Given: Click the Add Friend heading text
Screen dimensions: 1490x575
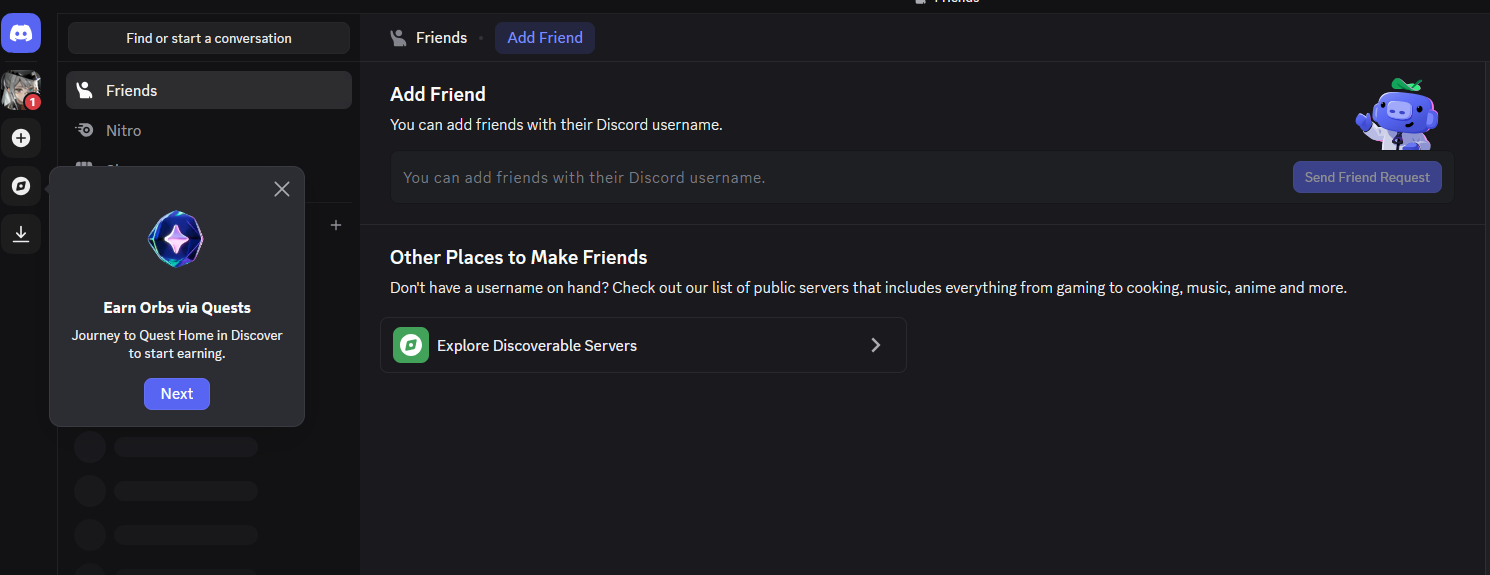Looking at the screenshot, I should click(438, 94).
